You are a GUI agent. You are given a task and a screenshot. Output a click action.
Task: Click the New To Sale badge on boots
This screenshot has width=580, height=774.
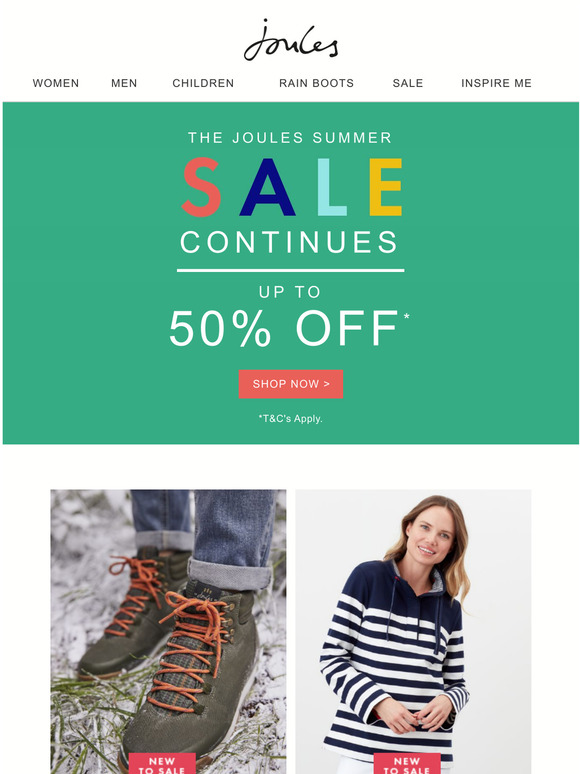tap(162, 764)
